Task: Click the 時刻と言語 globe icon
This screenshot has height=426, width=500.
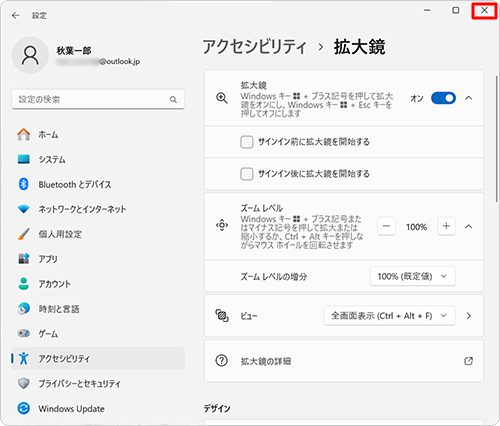Action: tap(23, 309)
